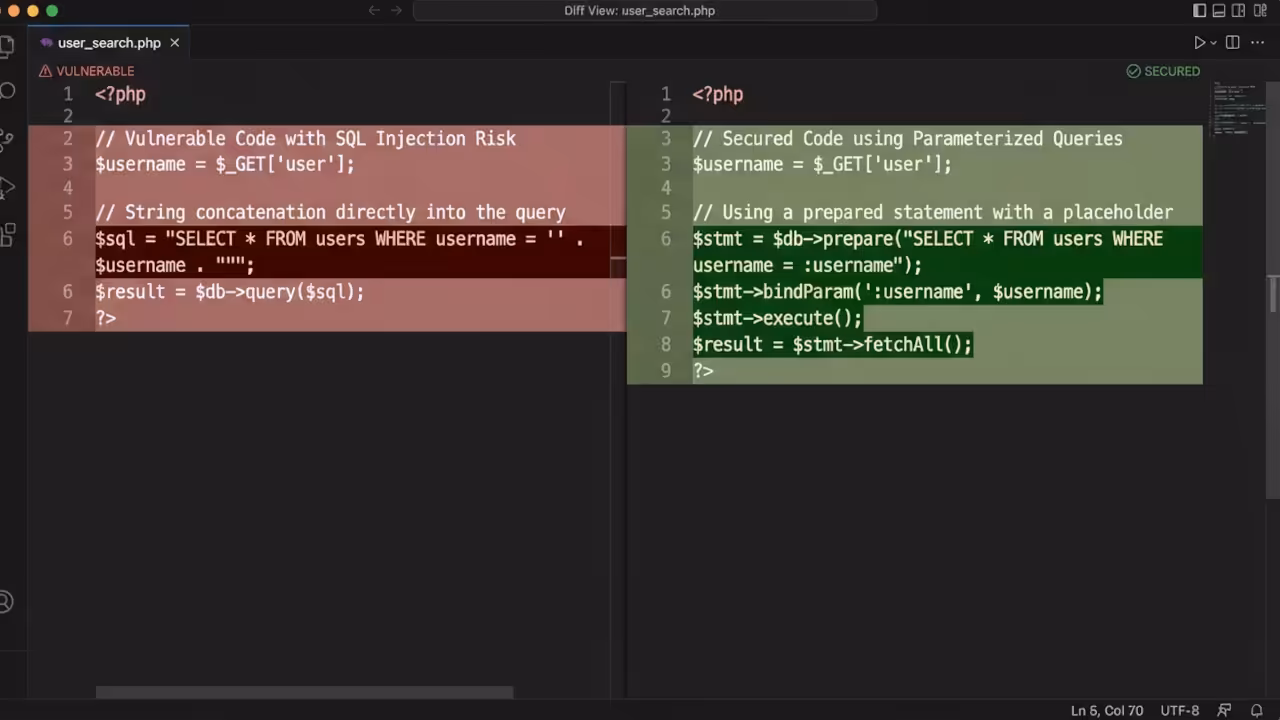
Task: Click the VULNERABLE warning label
Action: pyautogui.click(x=95, y=71)
